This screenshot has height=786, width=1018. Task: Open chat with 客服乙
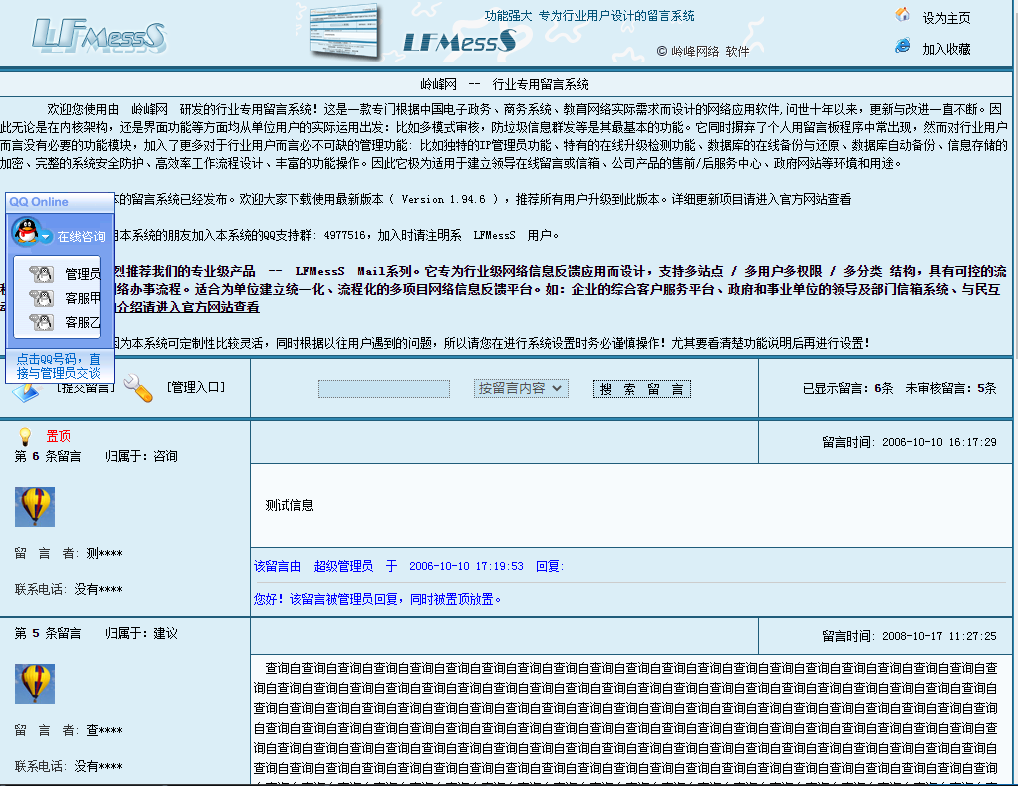tap(82, 323)
